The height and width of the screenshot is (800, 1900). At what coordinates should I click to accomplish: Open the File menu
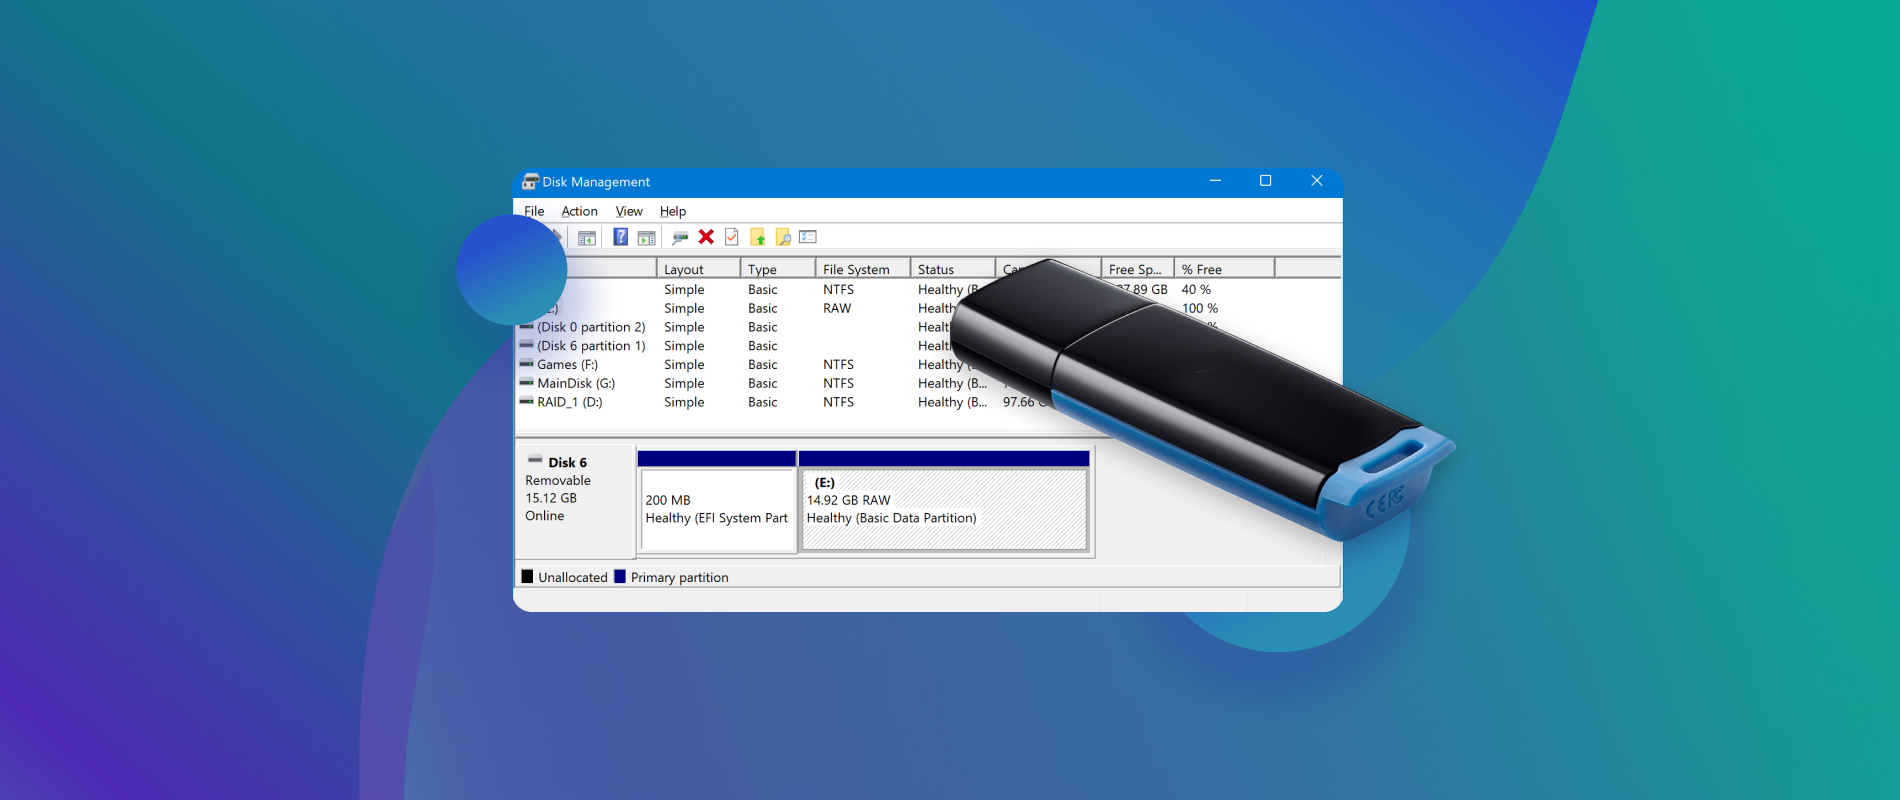pos(534,211)
